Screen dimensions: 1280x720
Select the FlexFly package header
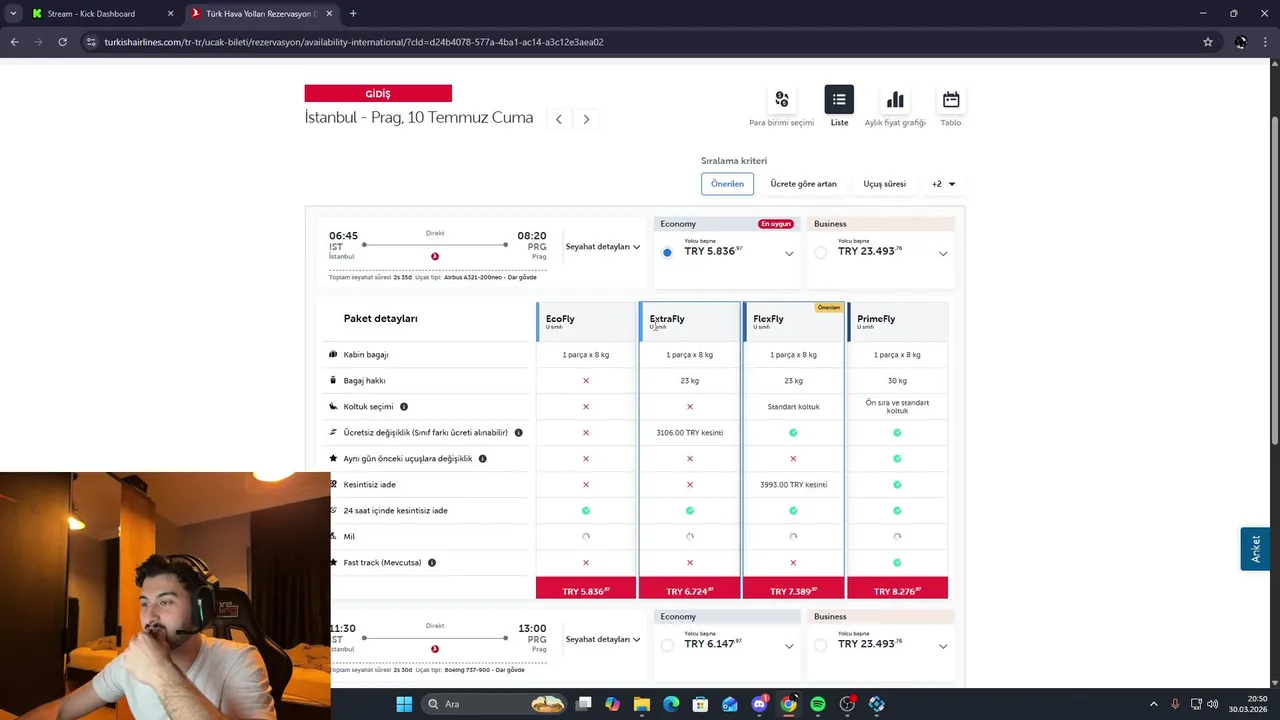[x=794, y=322]
